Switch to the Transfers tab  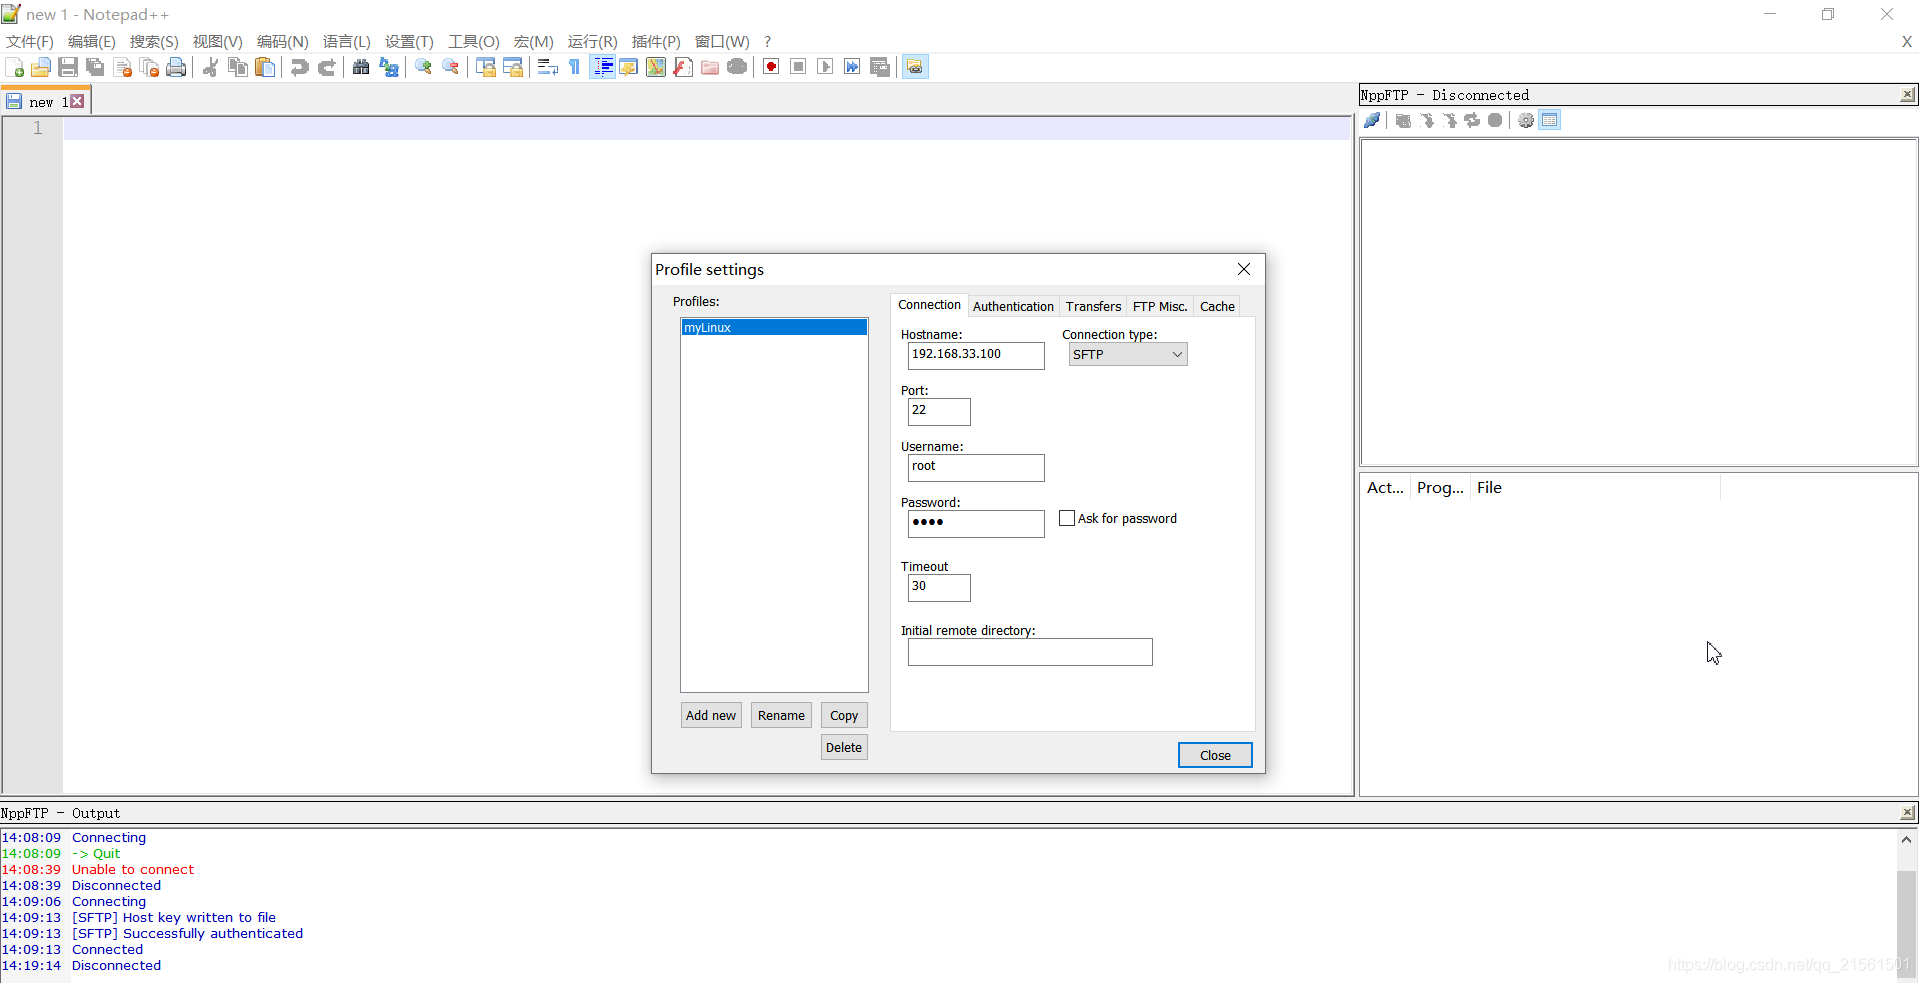tap(1093, 306)
